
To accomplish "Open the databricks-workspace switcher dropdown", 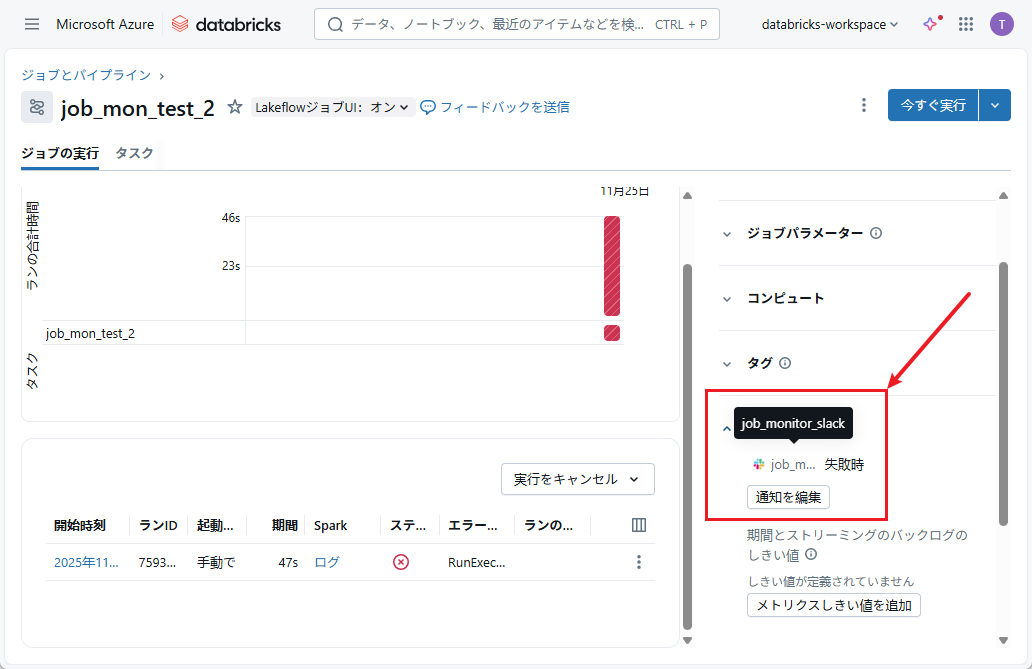I will (829, 24).
